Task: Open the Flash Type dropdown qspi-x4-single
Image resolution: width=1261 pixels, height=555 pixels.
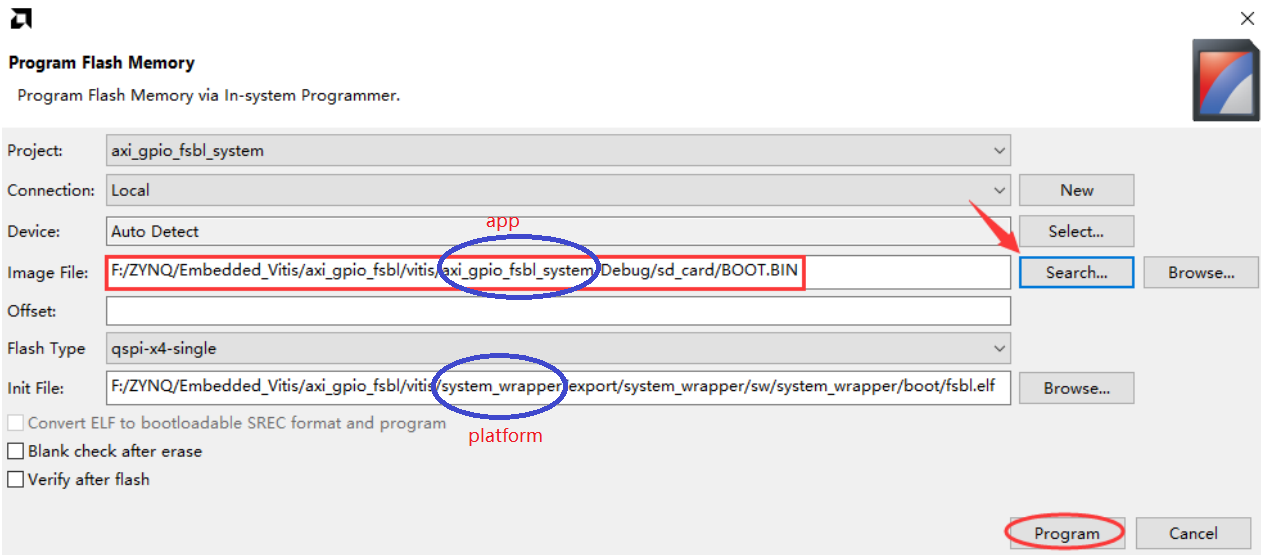Action: click(x=558, y=349)
